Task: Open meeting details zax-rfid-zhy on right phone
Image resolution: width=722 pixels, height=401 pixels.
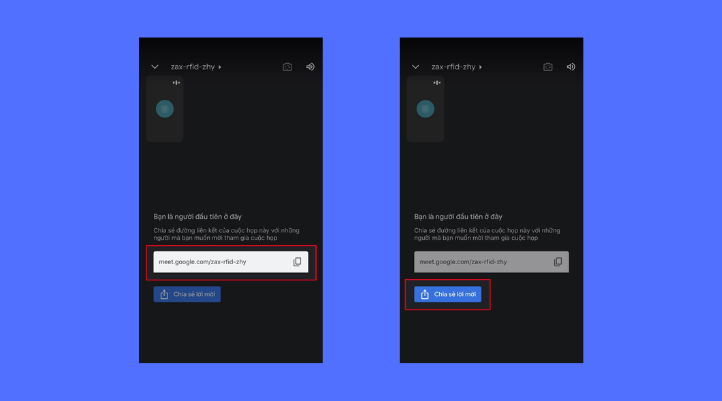Action: 456,67
